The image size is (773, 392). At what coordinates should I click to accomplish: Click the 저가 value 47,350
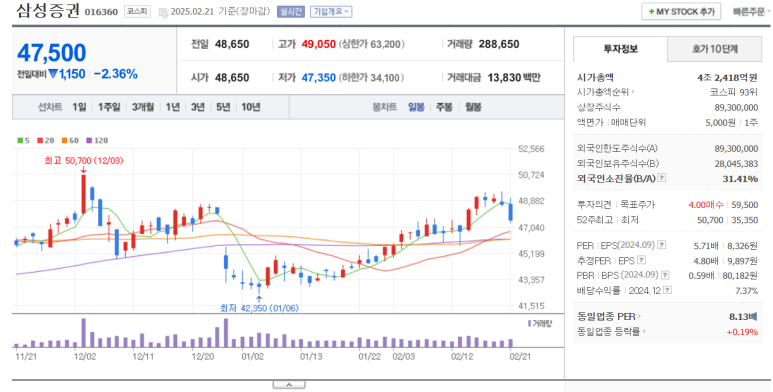(x=318, y=78)
